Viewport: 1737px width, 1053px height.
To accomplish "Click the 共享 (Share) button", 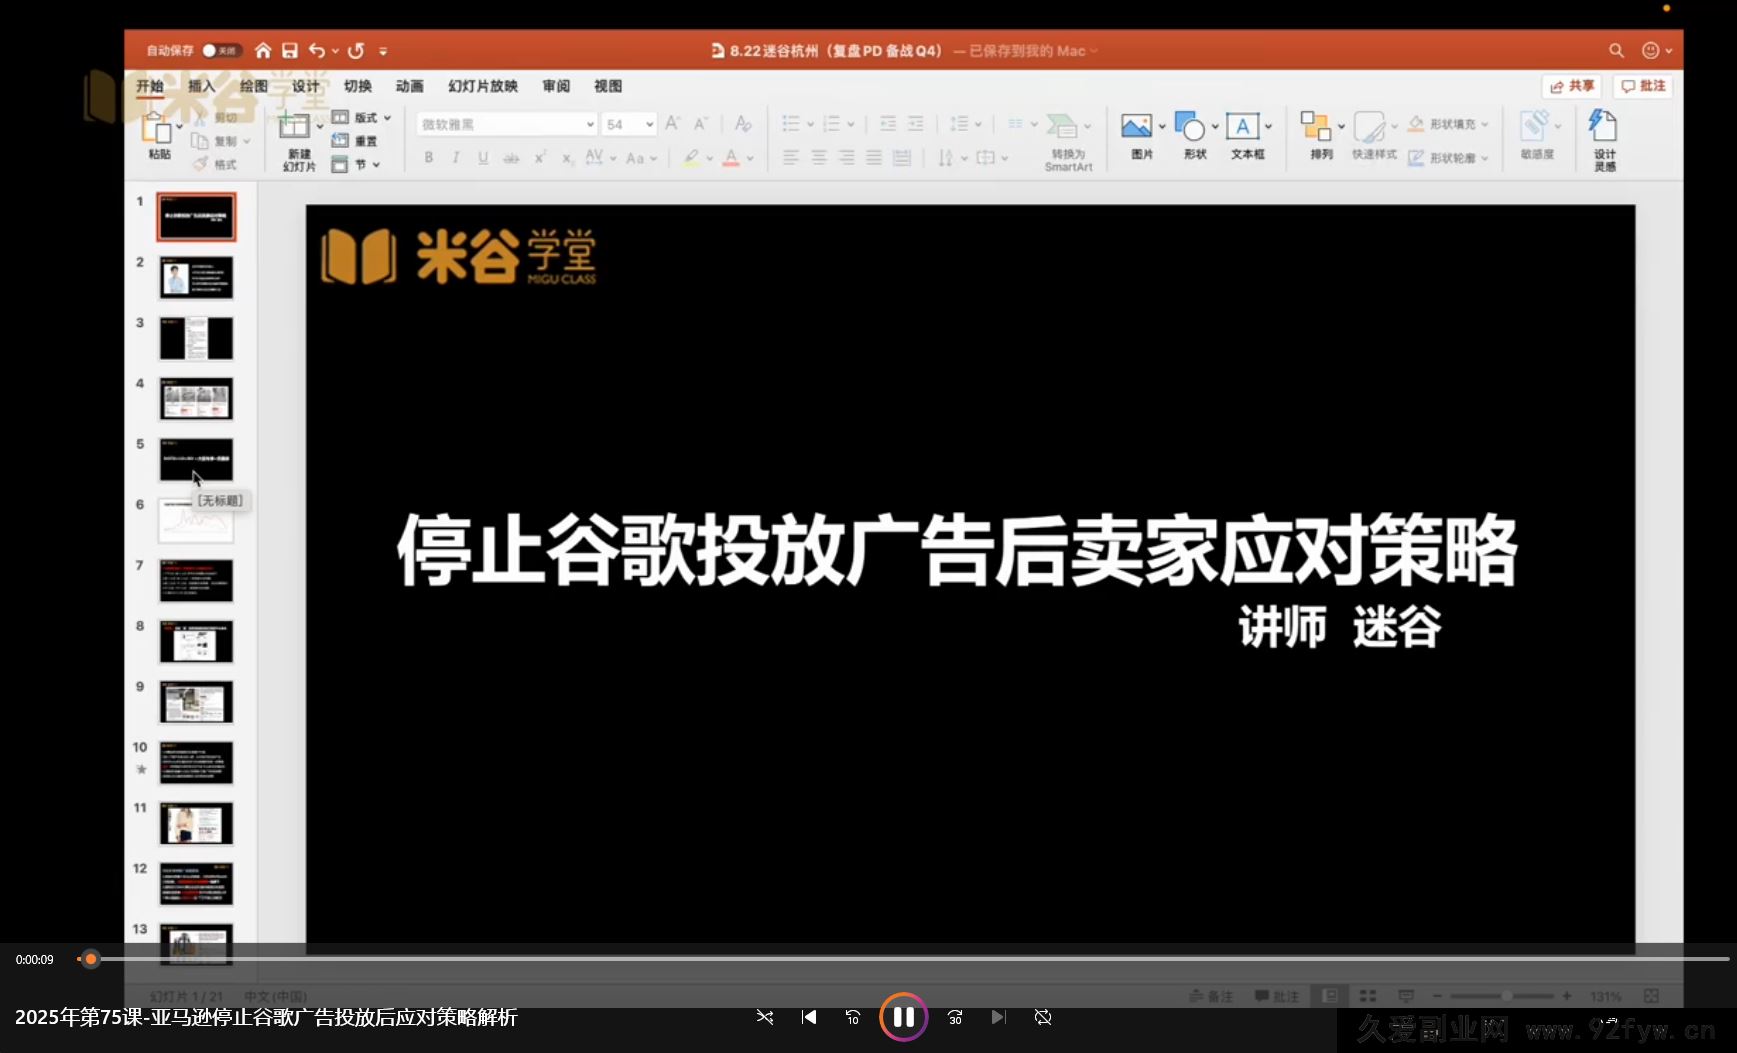I will pyautogui.click(x=1572, y=87).
